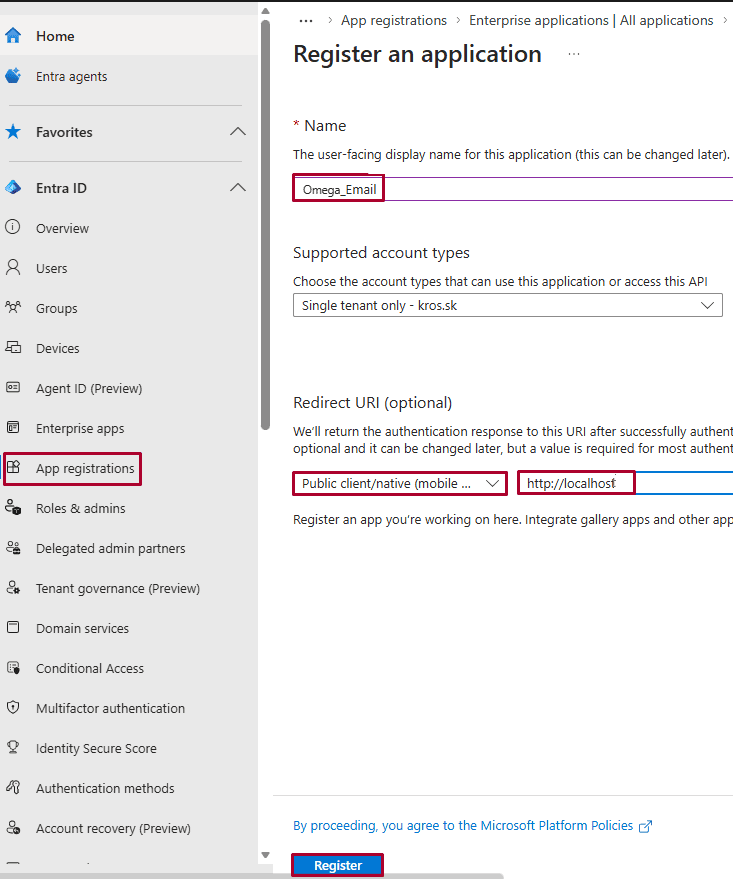Go to App registrations breadcrumb
This screenshot has height=879, width=733.
tap(394, 20)
